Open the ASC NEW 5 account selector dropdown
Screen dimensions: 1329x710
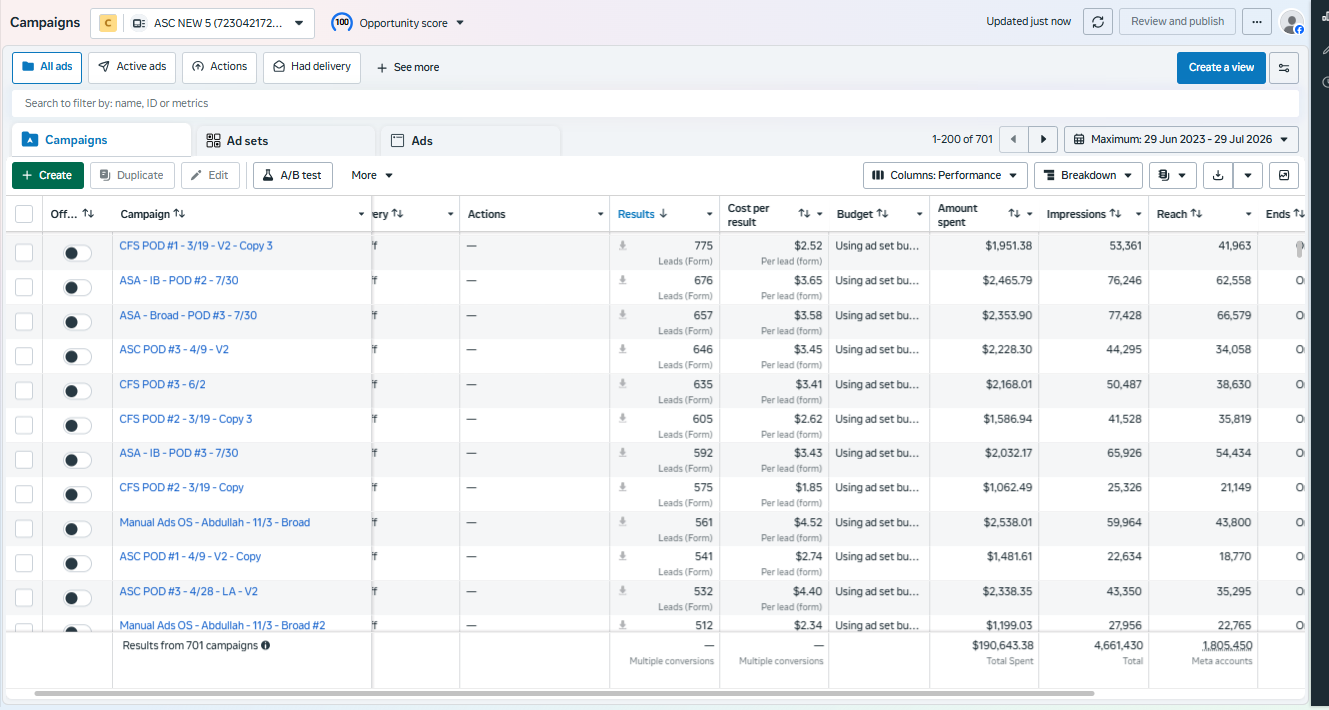pyautogui.click(x=202, y=23)
